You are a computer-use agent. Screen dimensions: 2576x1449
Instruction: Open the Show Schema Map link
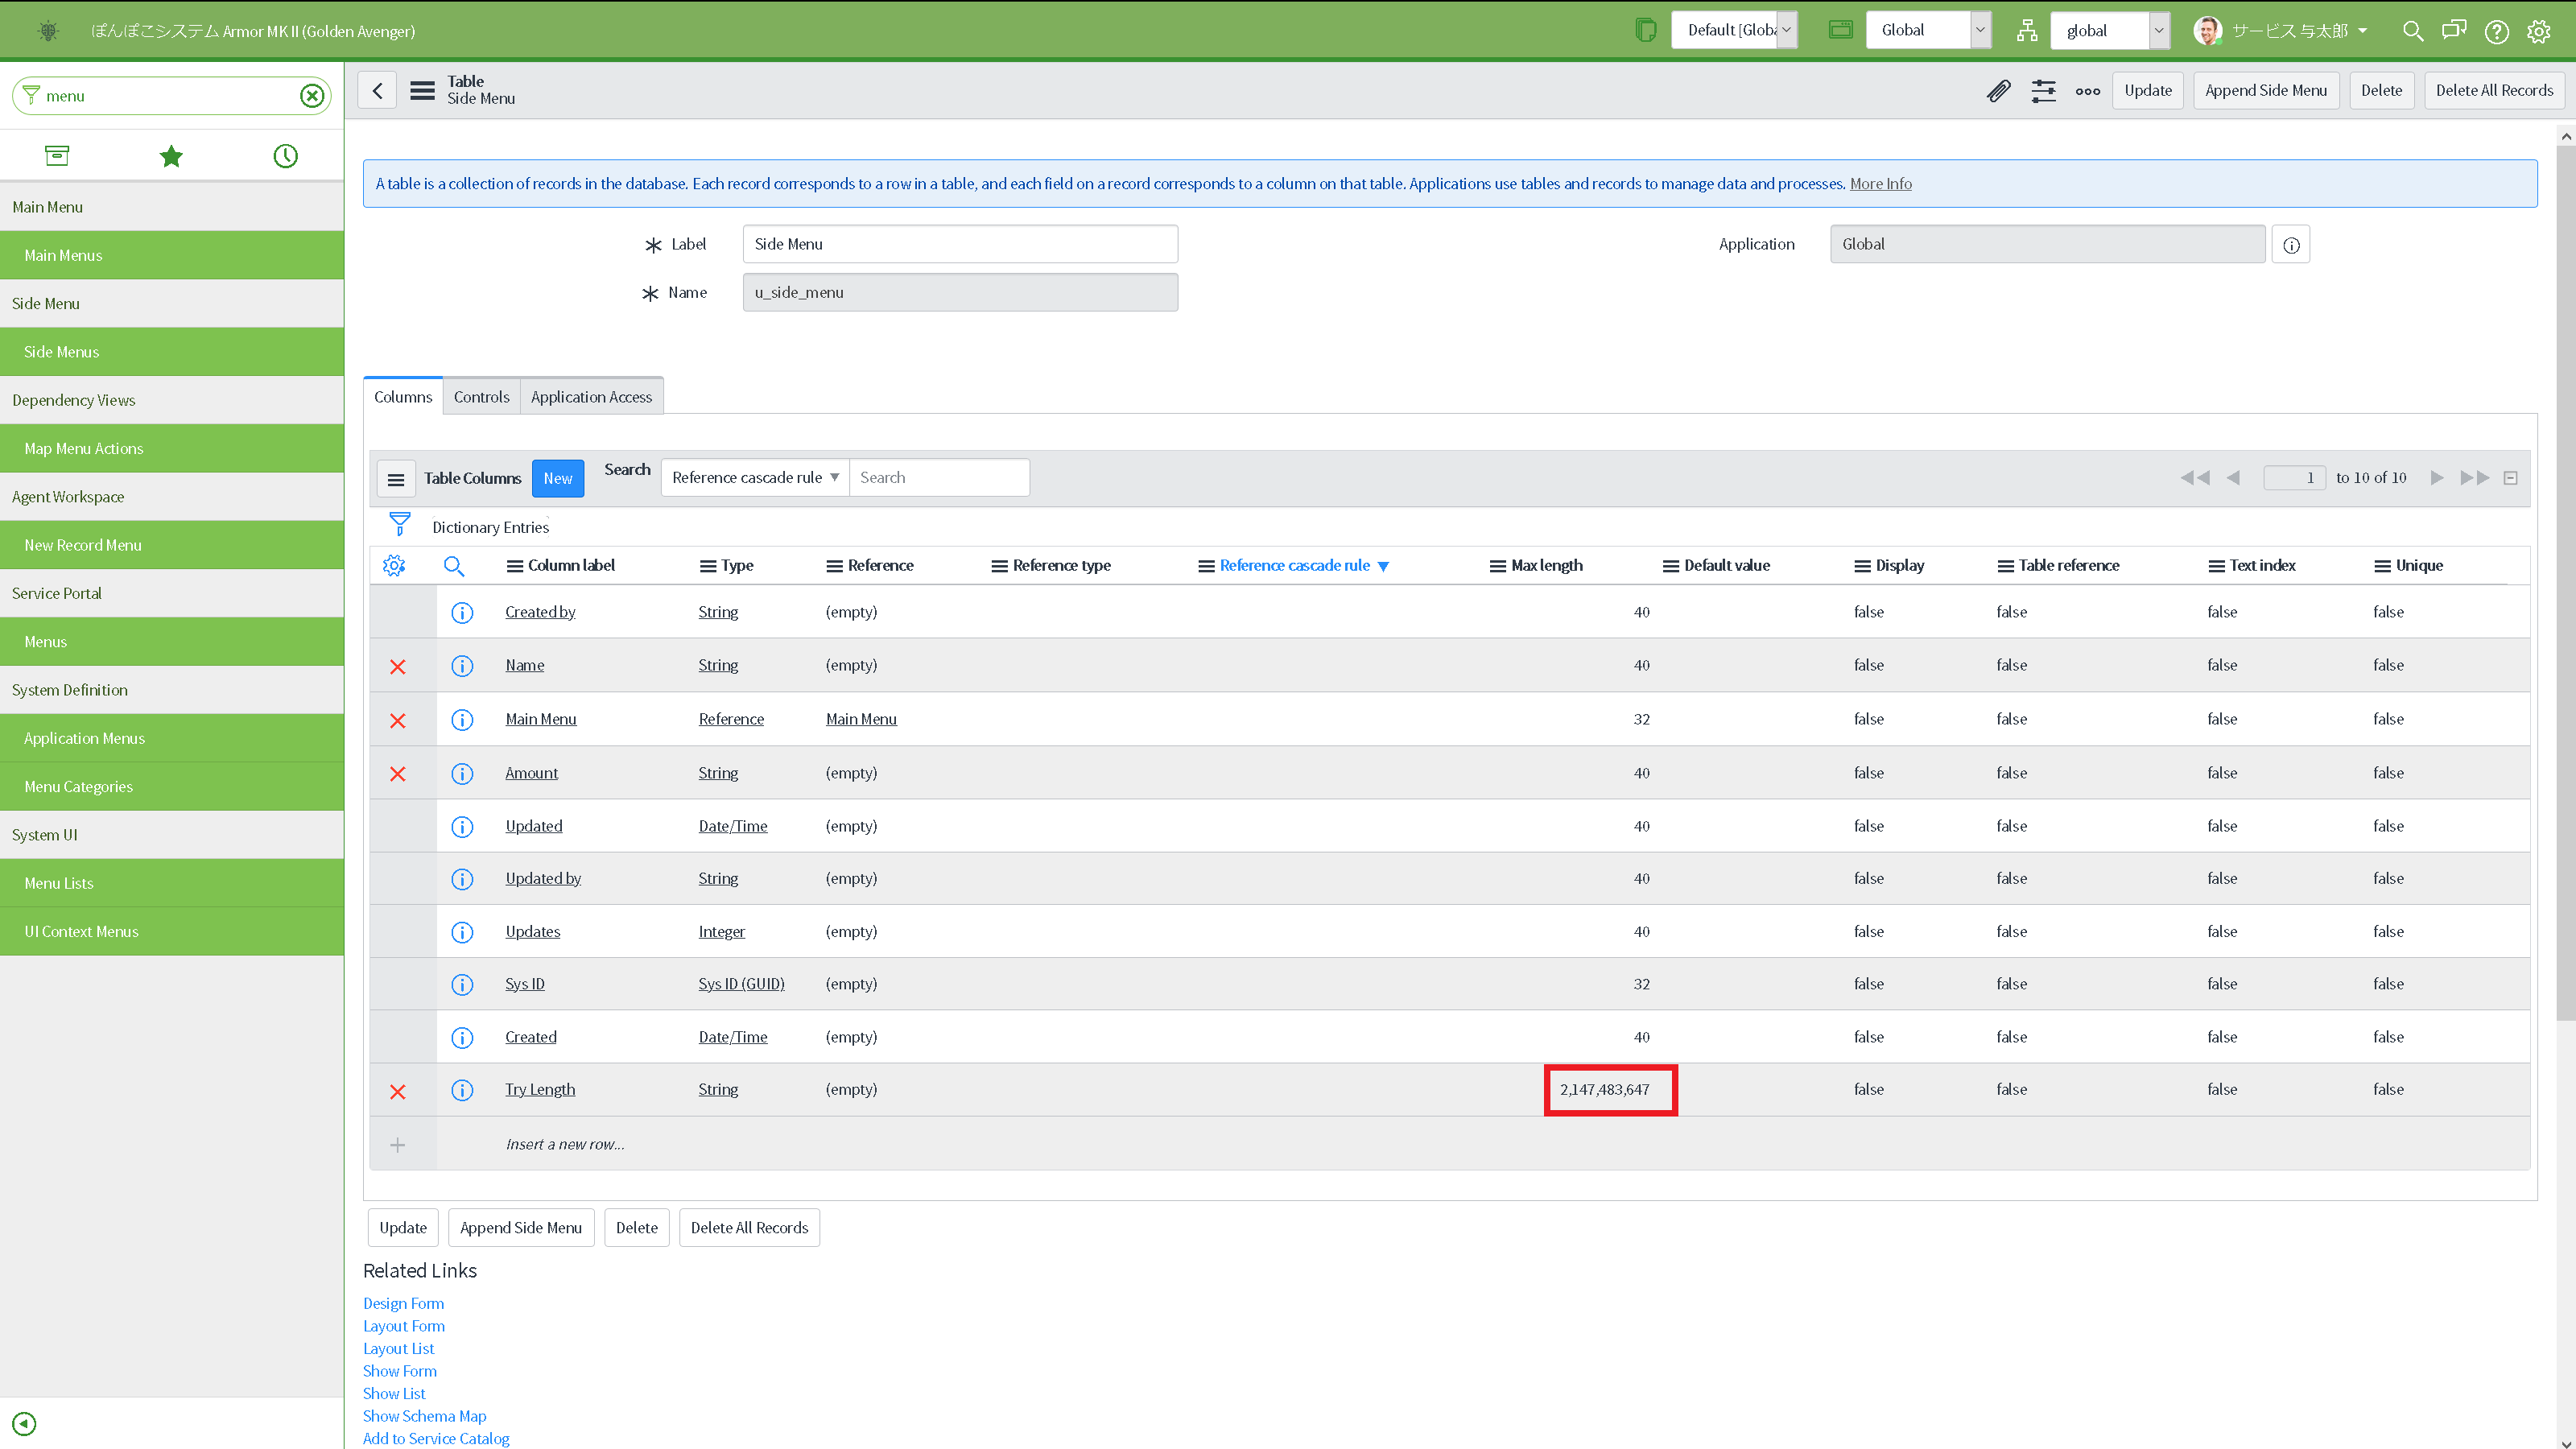(424, 1415)
